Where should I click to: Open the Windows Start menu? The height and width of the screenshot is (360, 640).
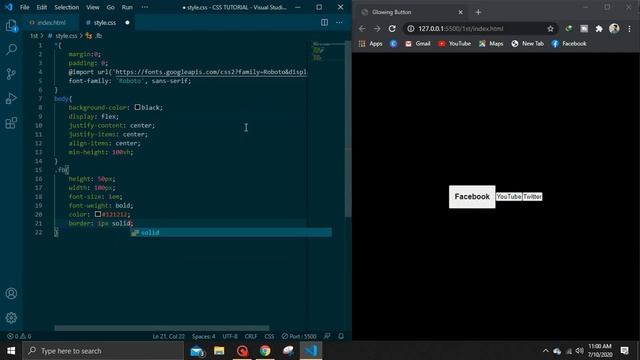click(x=11, y=351)
